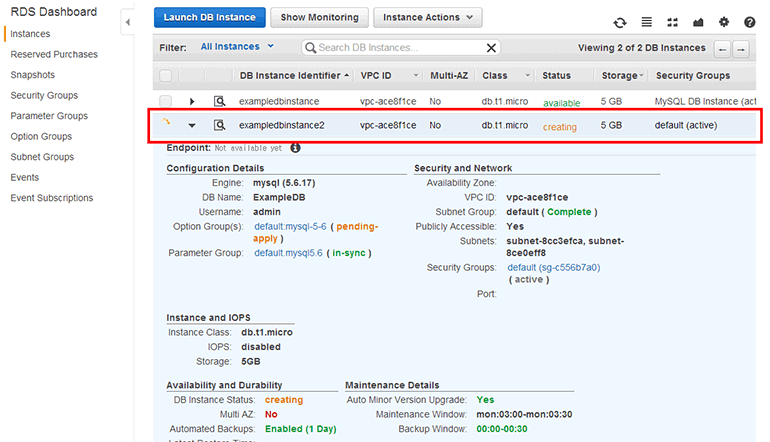This screenshot has height=442, width=770.
Task: Collapse the RDS Dashboard sidebar
Action: pos(128,22)
